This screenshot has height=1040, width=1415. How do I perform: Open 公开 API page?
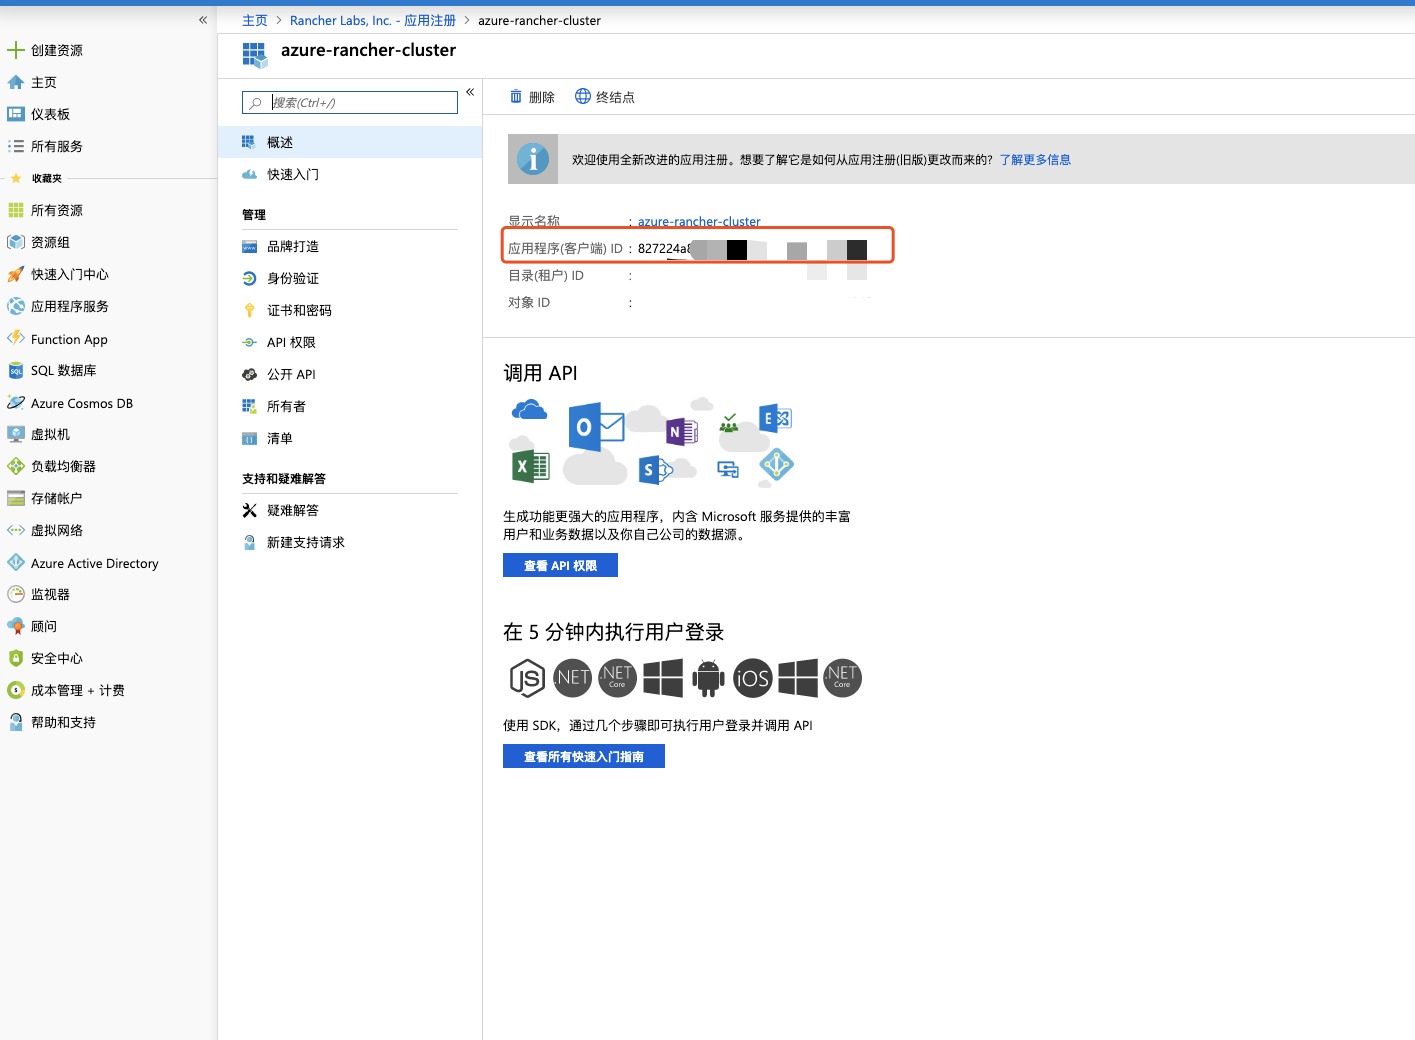tap(350, 374)
